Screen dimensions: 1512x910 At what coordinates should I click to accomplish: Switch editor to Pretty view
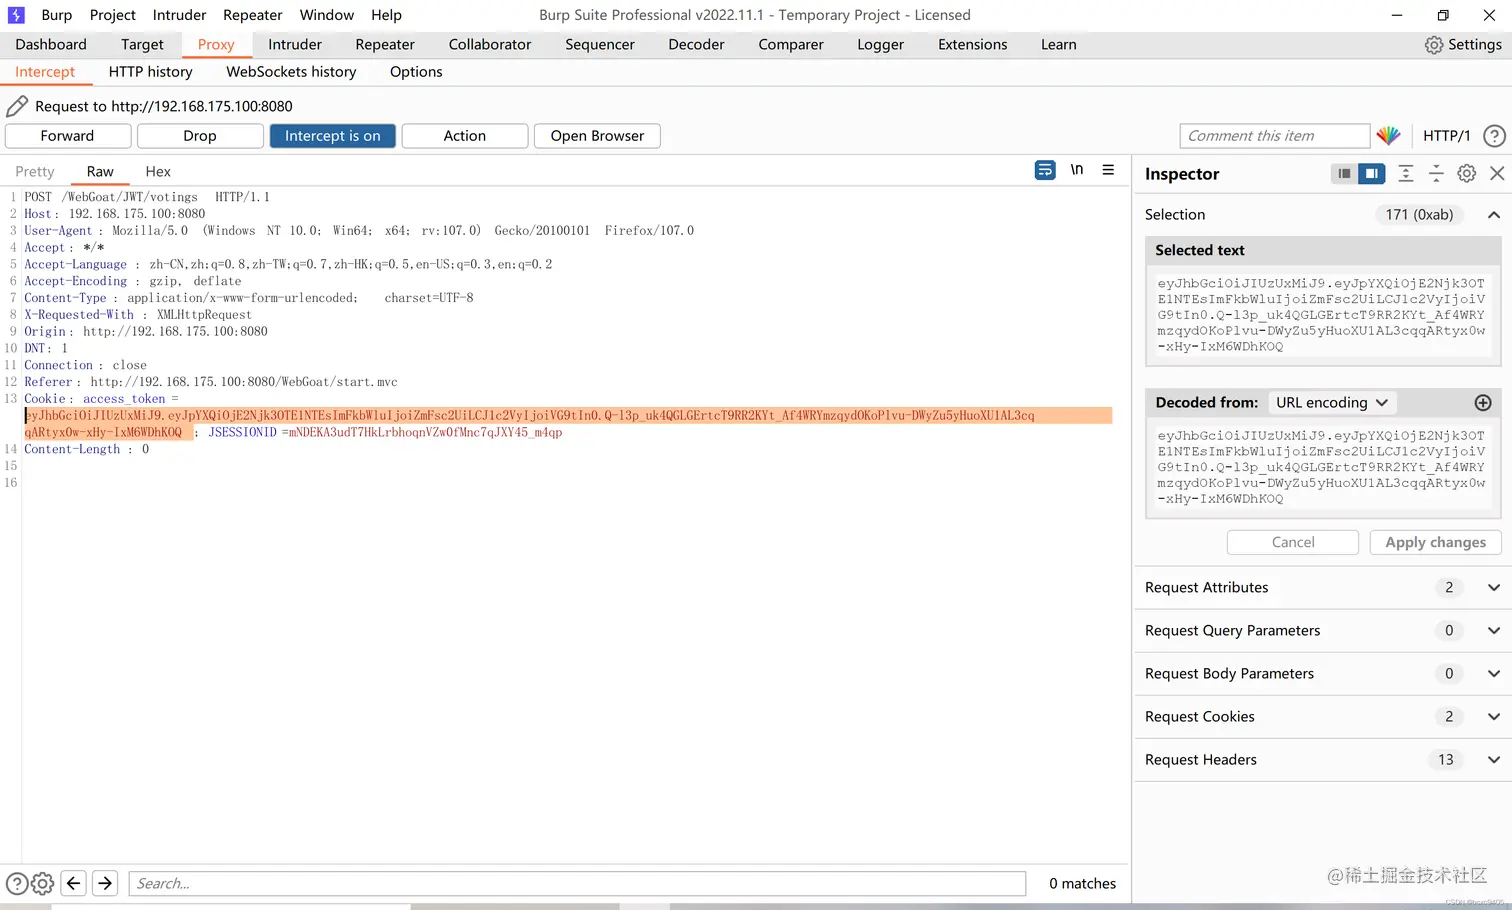click(x=35, y=172)
